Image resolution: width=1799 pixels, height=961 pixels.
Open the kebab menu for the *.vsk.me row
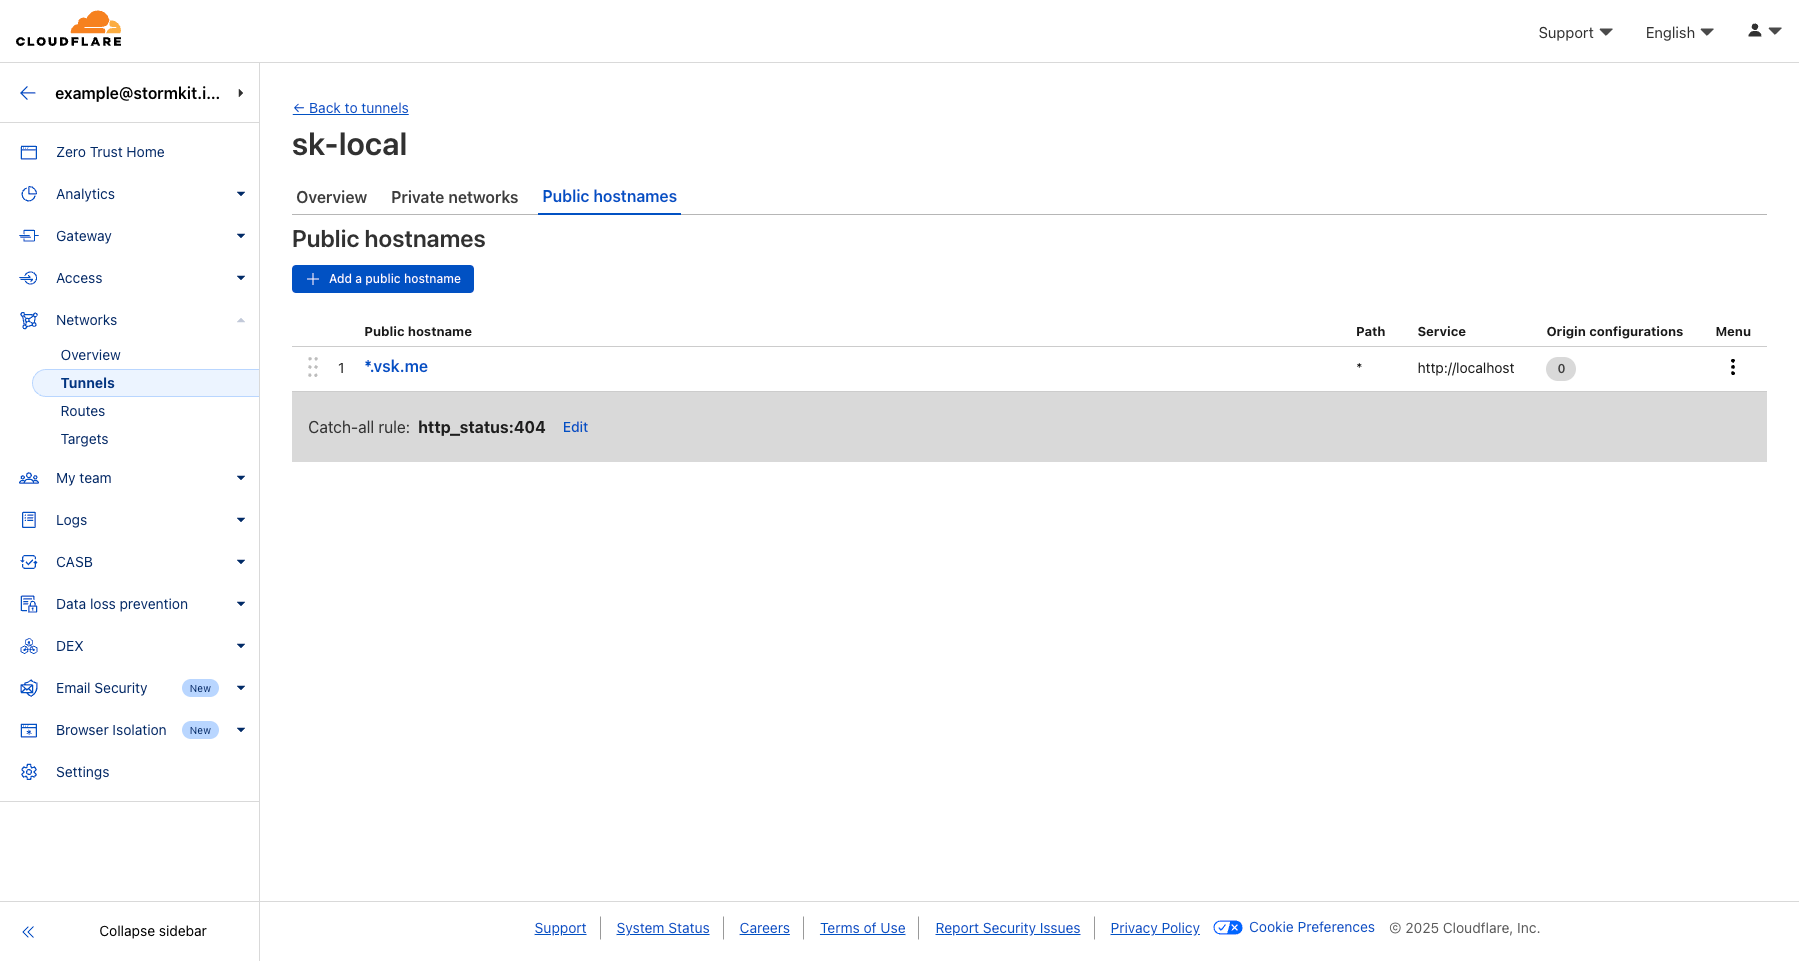1732,367
